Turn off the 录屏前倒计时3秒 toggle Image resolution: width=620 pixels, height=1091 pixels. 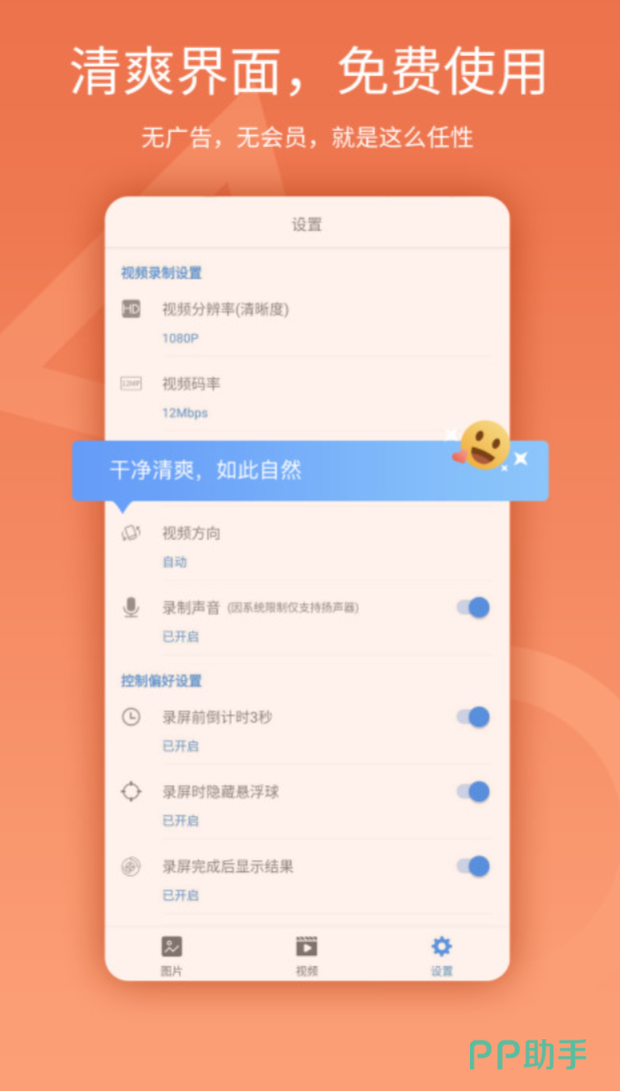click(x=473, y=717)
